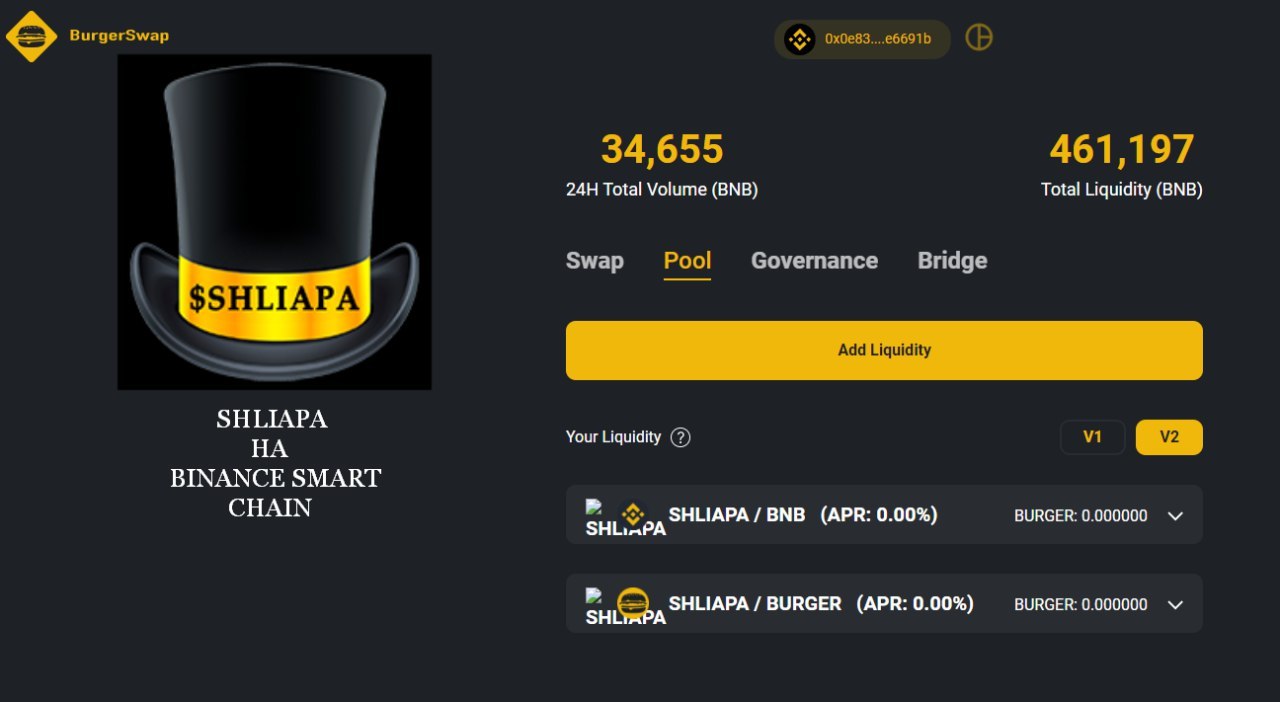Image resolution: width=1280 pixels, height=702 pixels.
Task: Open the BurgerSwap brand name link
Action: (119, 36)
